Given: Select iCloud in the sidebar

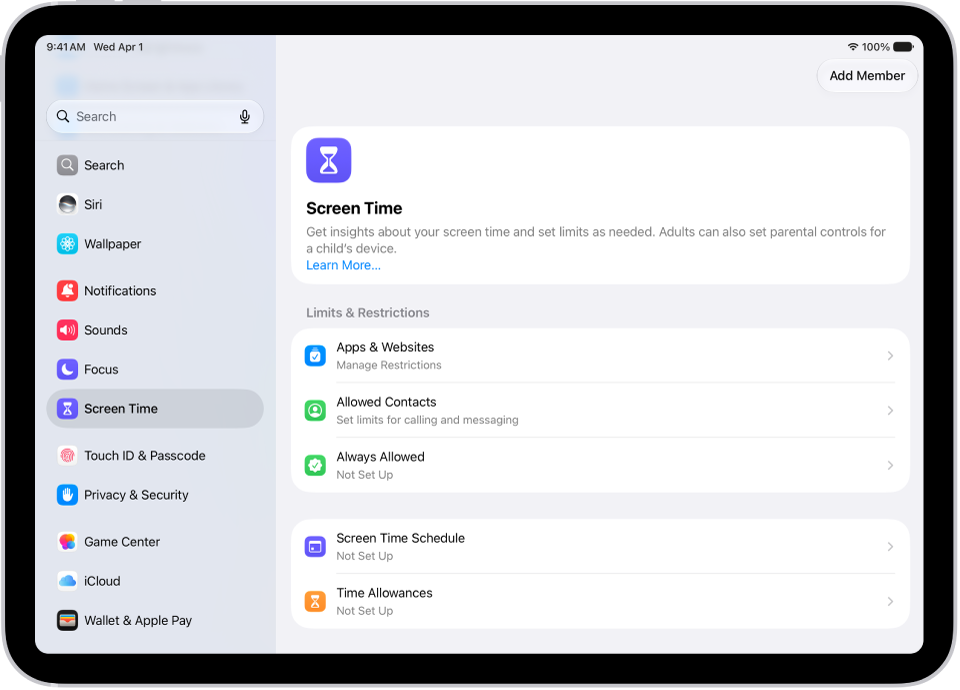Looking at the screenshot, I should (155, 581).
